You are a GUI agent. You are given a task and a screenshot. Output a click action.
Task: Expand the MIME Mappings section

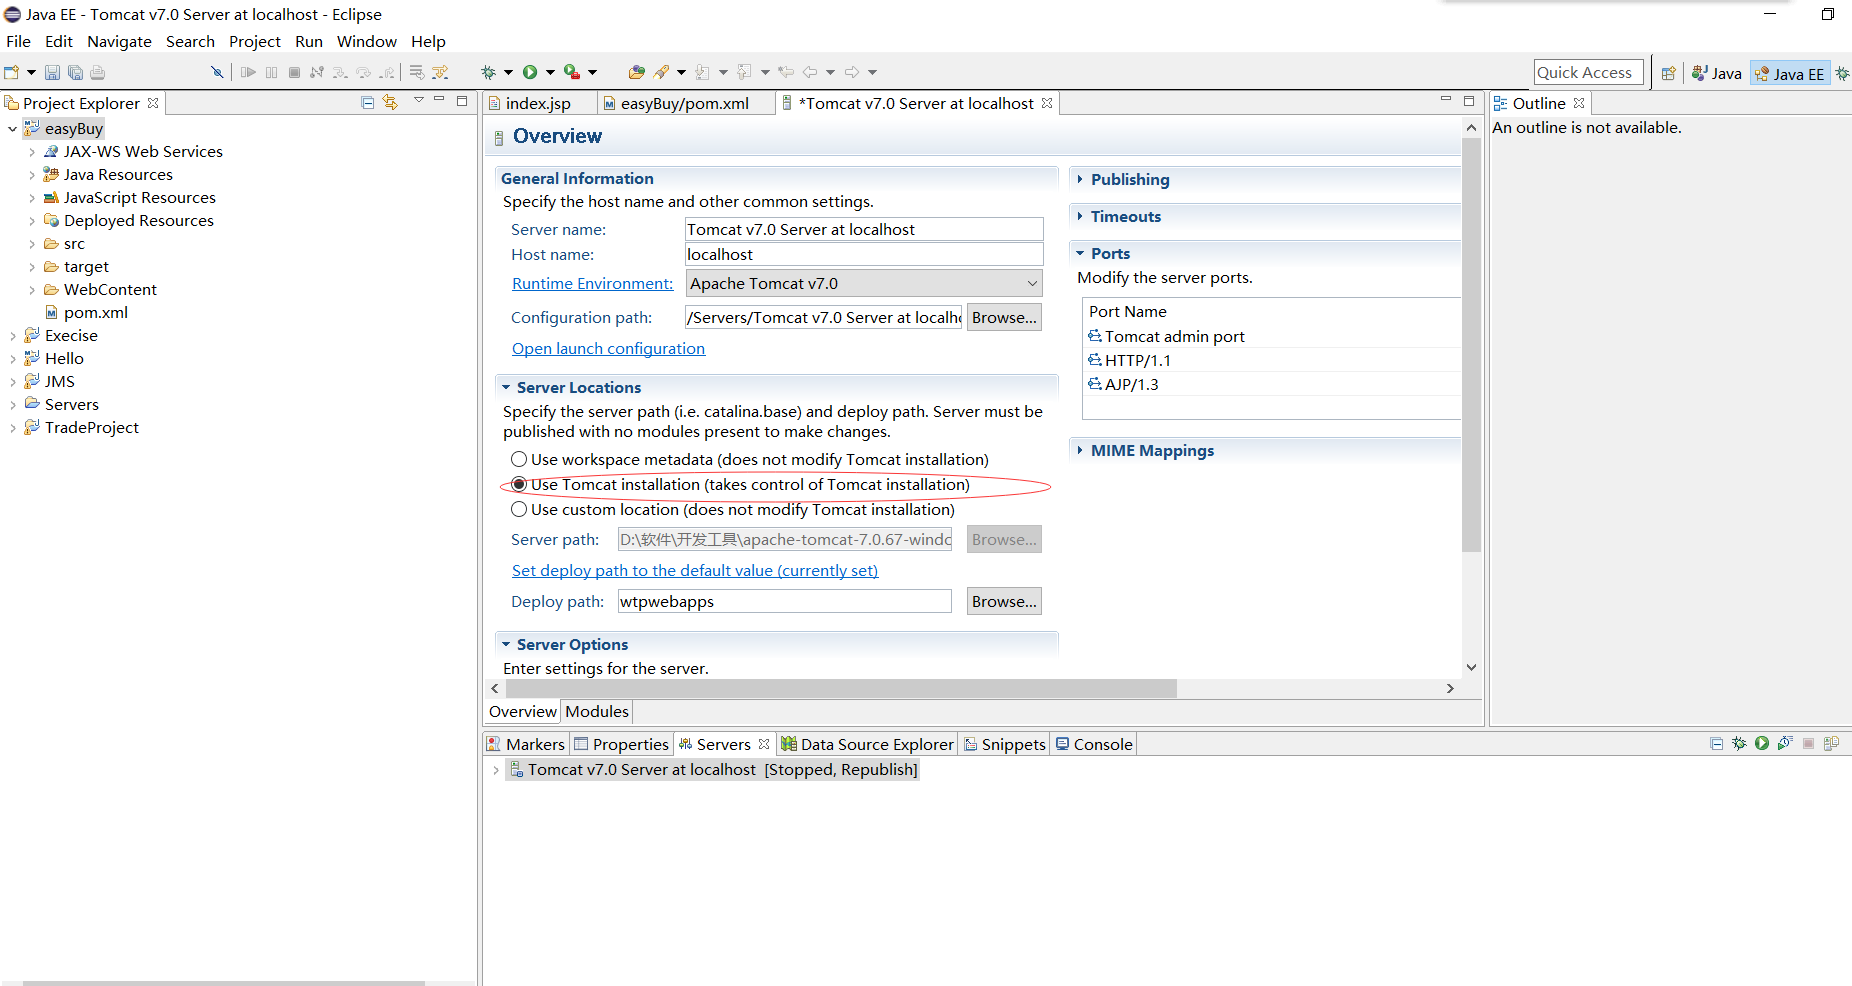[x=1080, y=450]
